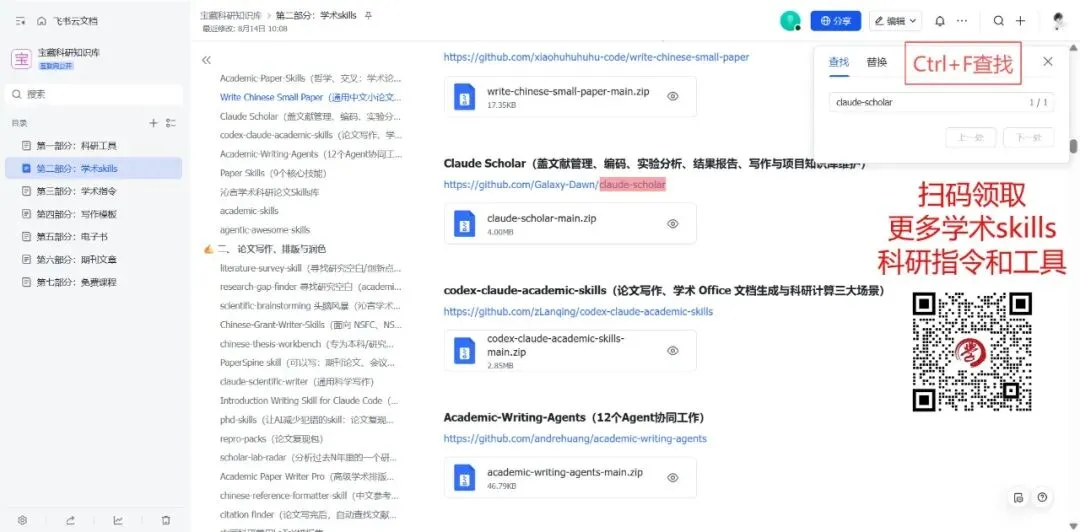Jump to repro-packs outline entry
Image resolution: width=1080 pixels, height=532 pixels.
(271, 438)
